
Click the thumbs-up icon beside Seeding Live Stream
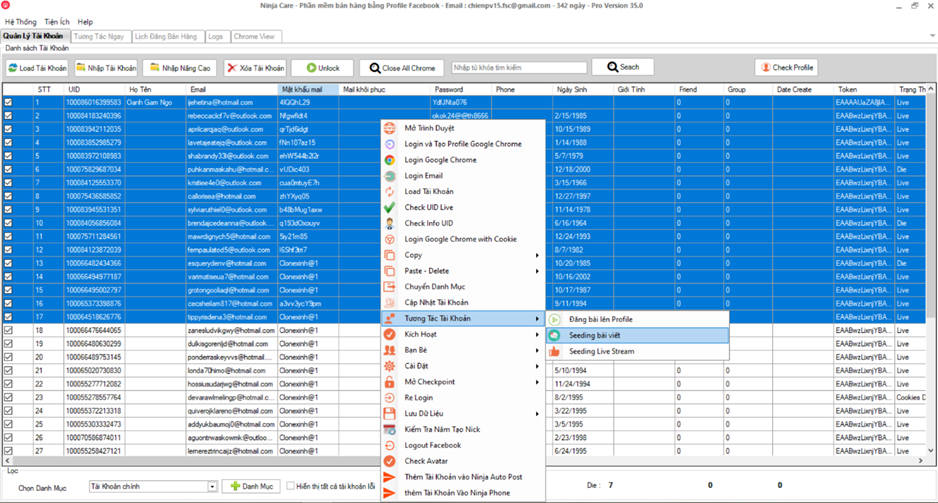pyautogui.click(x=555, y=352)
